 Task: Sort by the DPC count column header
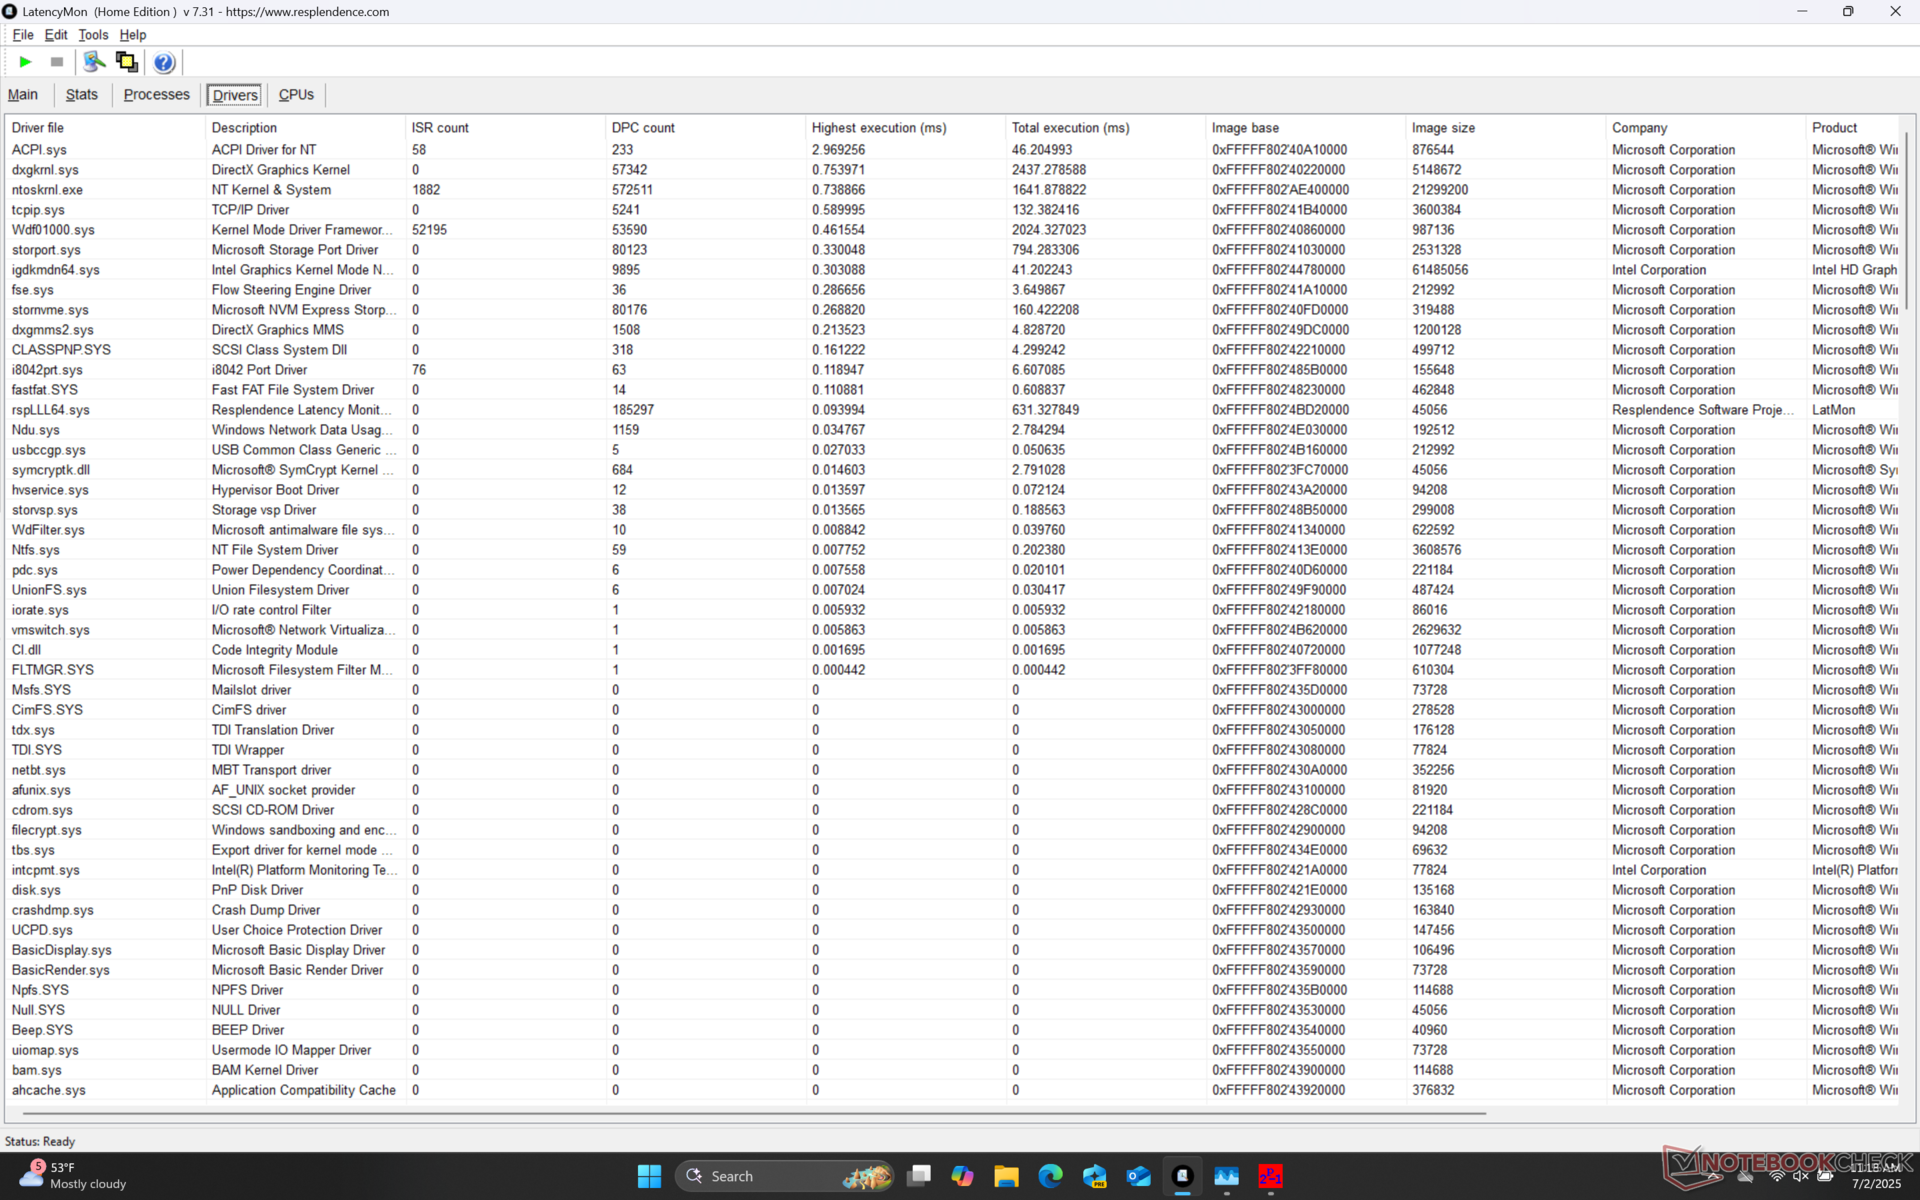pyautogui.click(x=705, y=128)
